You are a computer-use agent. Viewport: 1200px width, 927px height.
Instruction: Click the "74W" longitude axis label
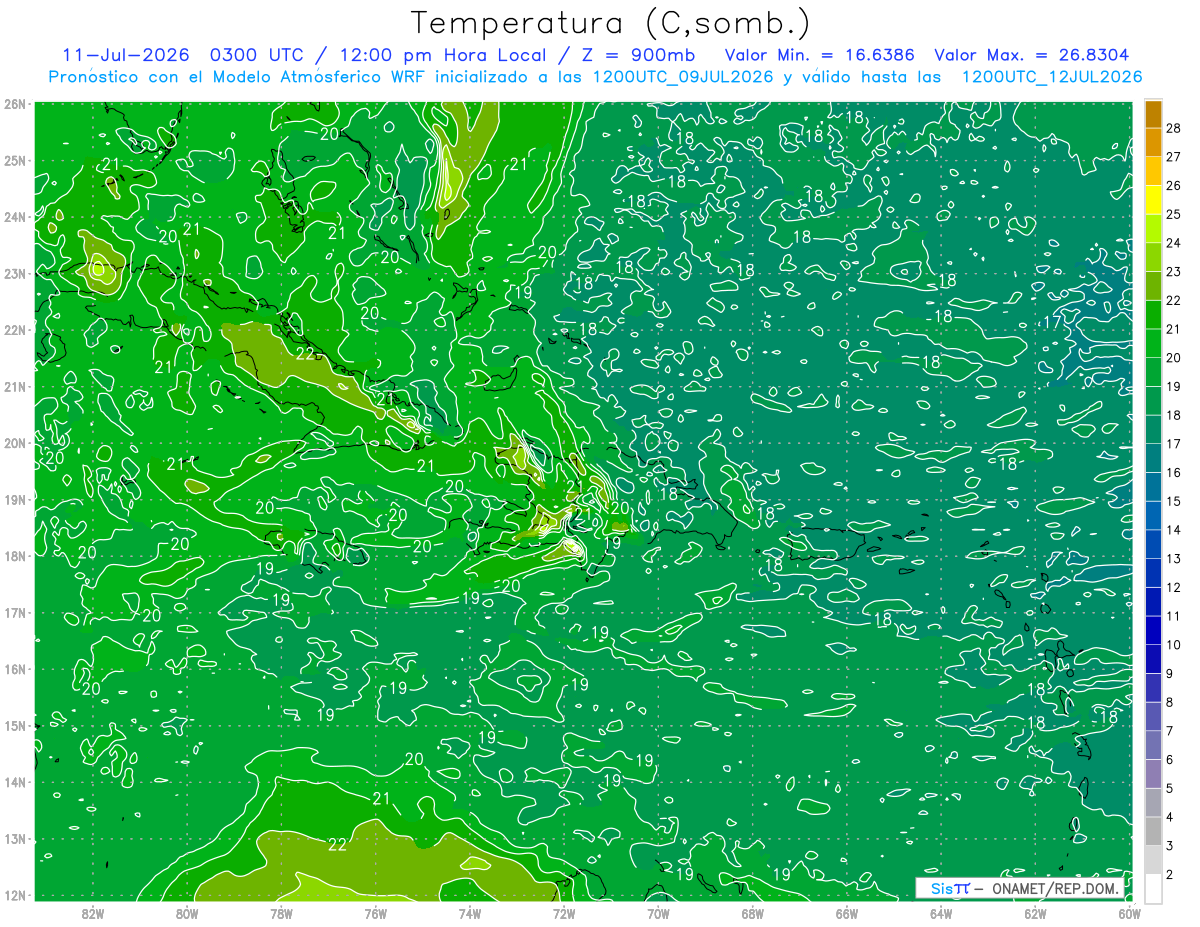(470, 913)
